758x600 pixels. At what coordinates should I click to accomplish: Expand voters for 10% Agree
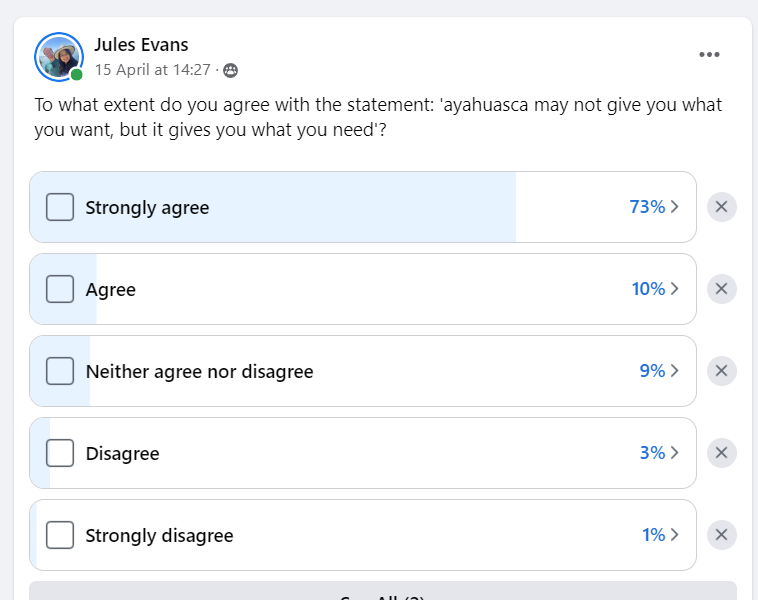[655, 289]
